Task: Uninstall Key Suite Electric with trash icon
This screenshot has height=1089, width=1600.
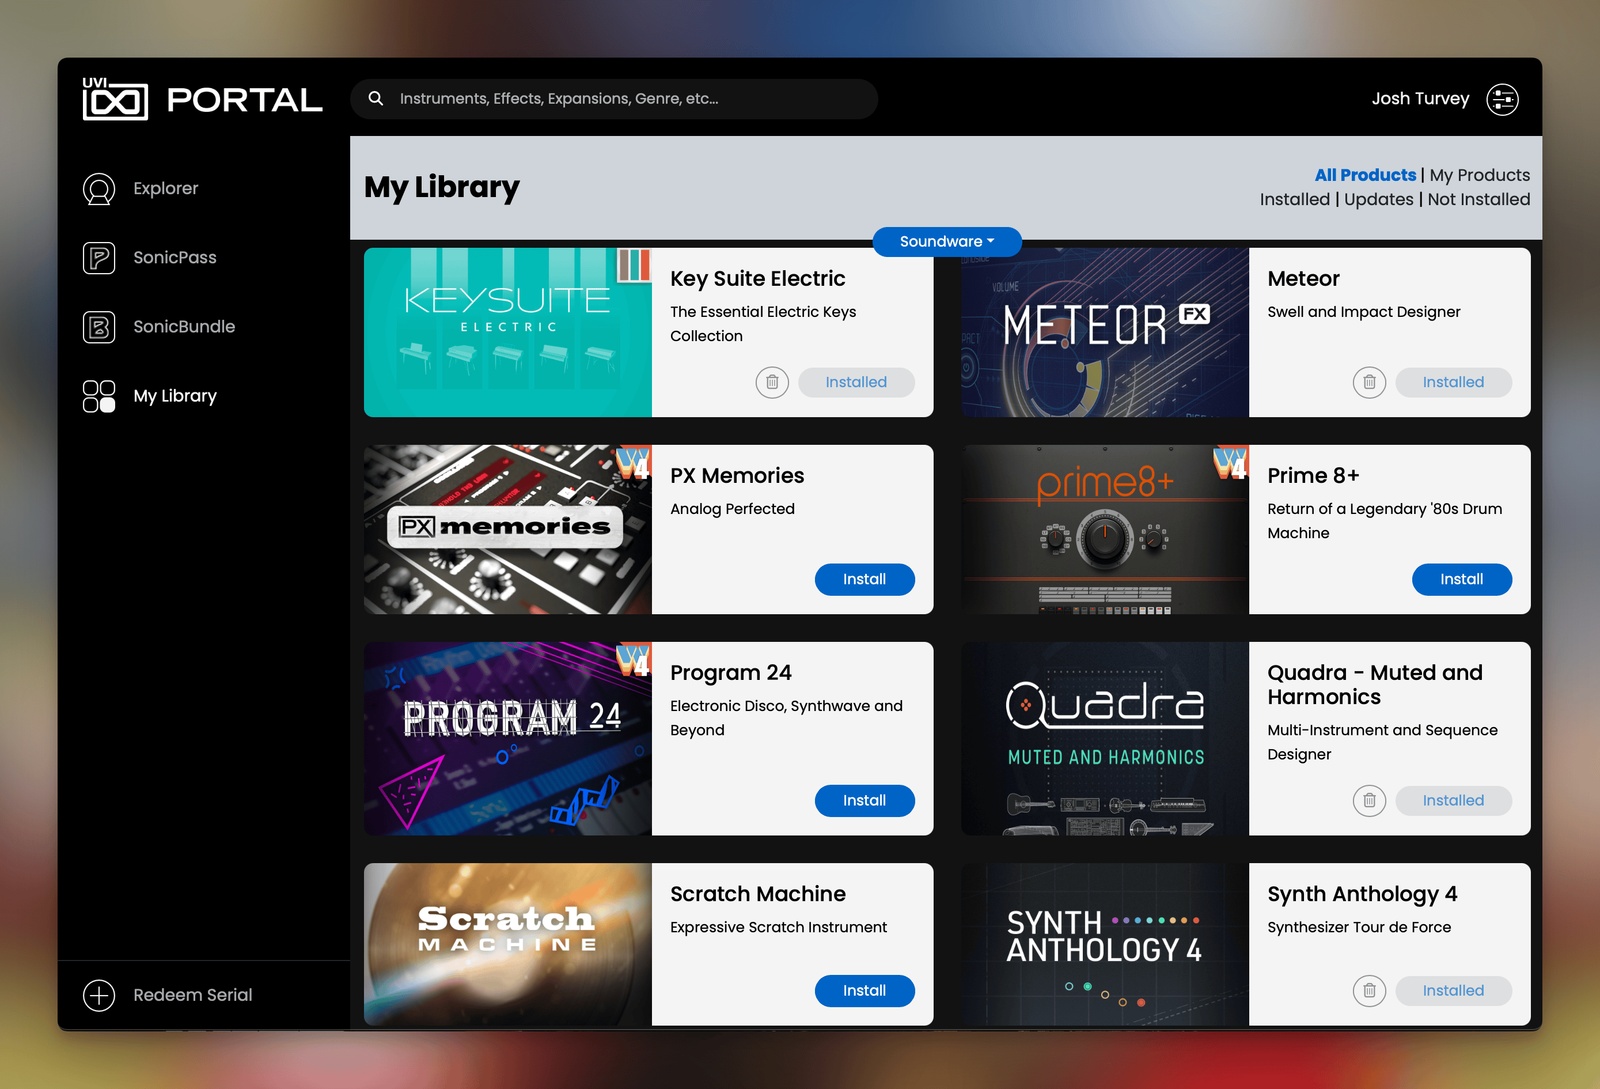Action: tap(772, 382)
